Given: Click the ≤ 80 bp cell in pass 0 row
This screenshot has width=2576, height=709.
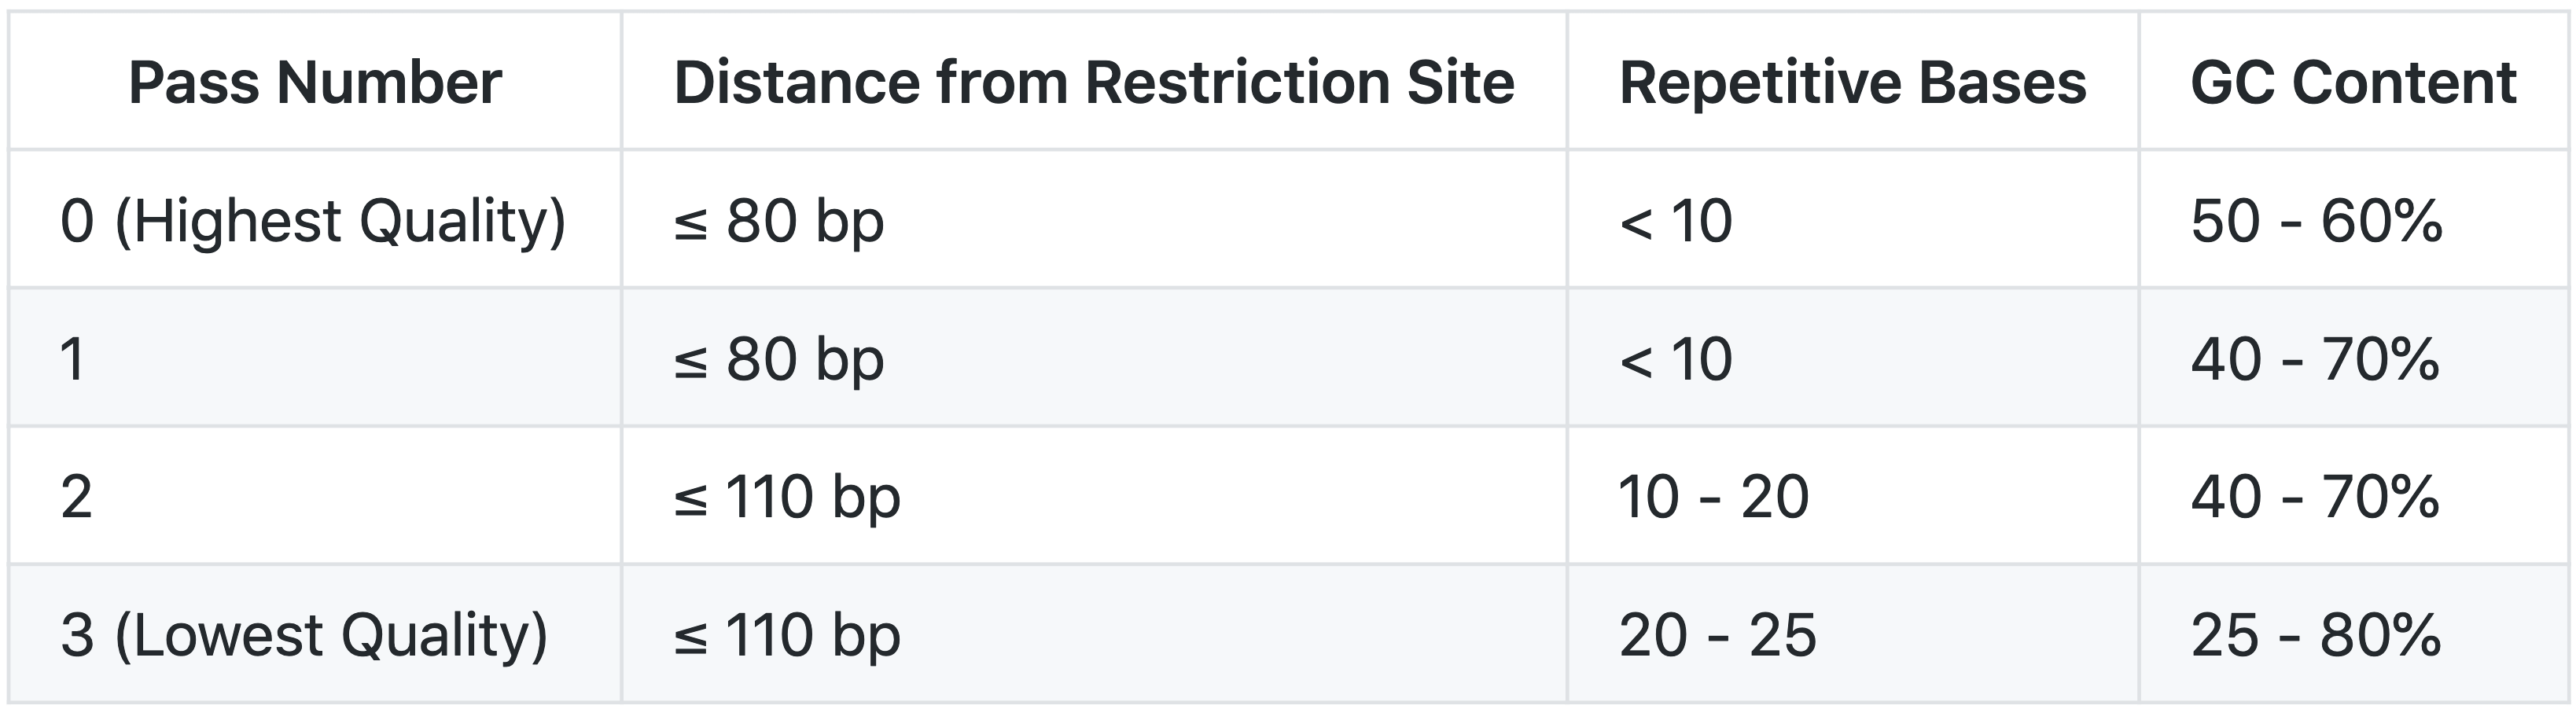Looking at the screenshot, I should coord(1094,220).
